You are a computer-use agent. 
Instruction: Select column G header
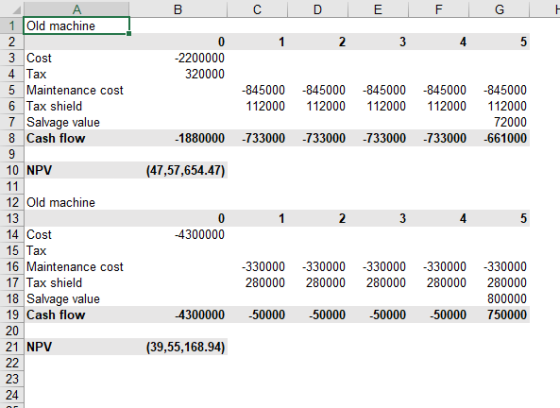[499, 9]
